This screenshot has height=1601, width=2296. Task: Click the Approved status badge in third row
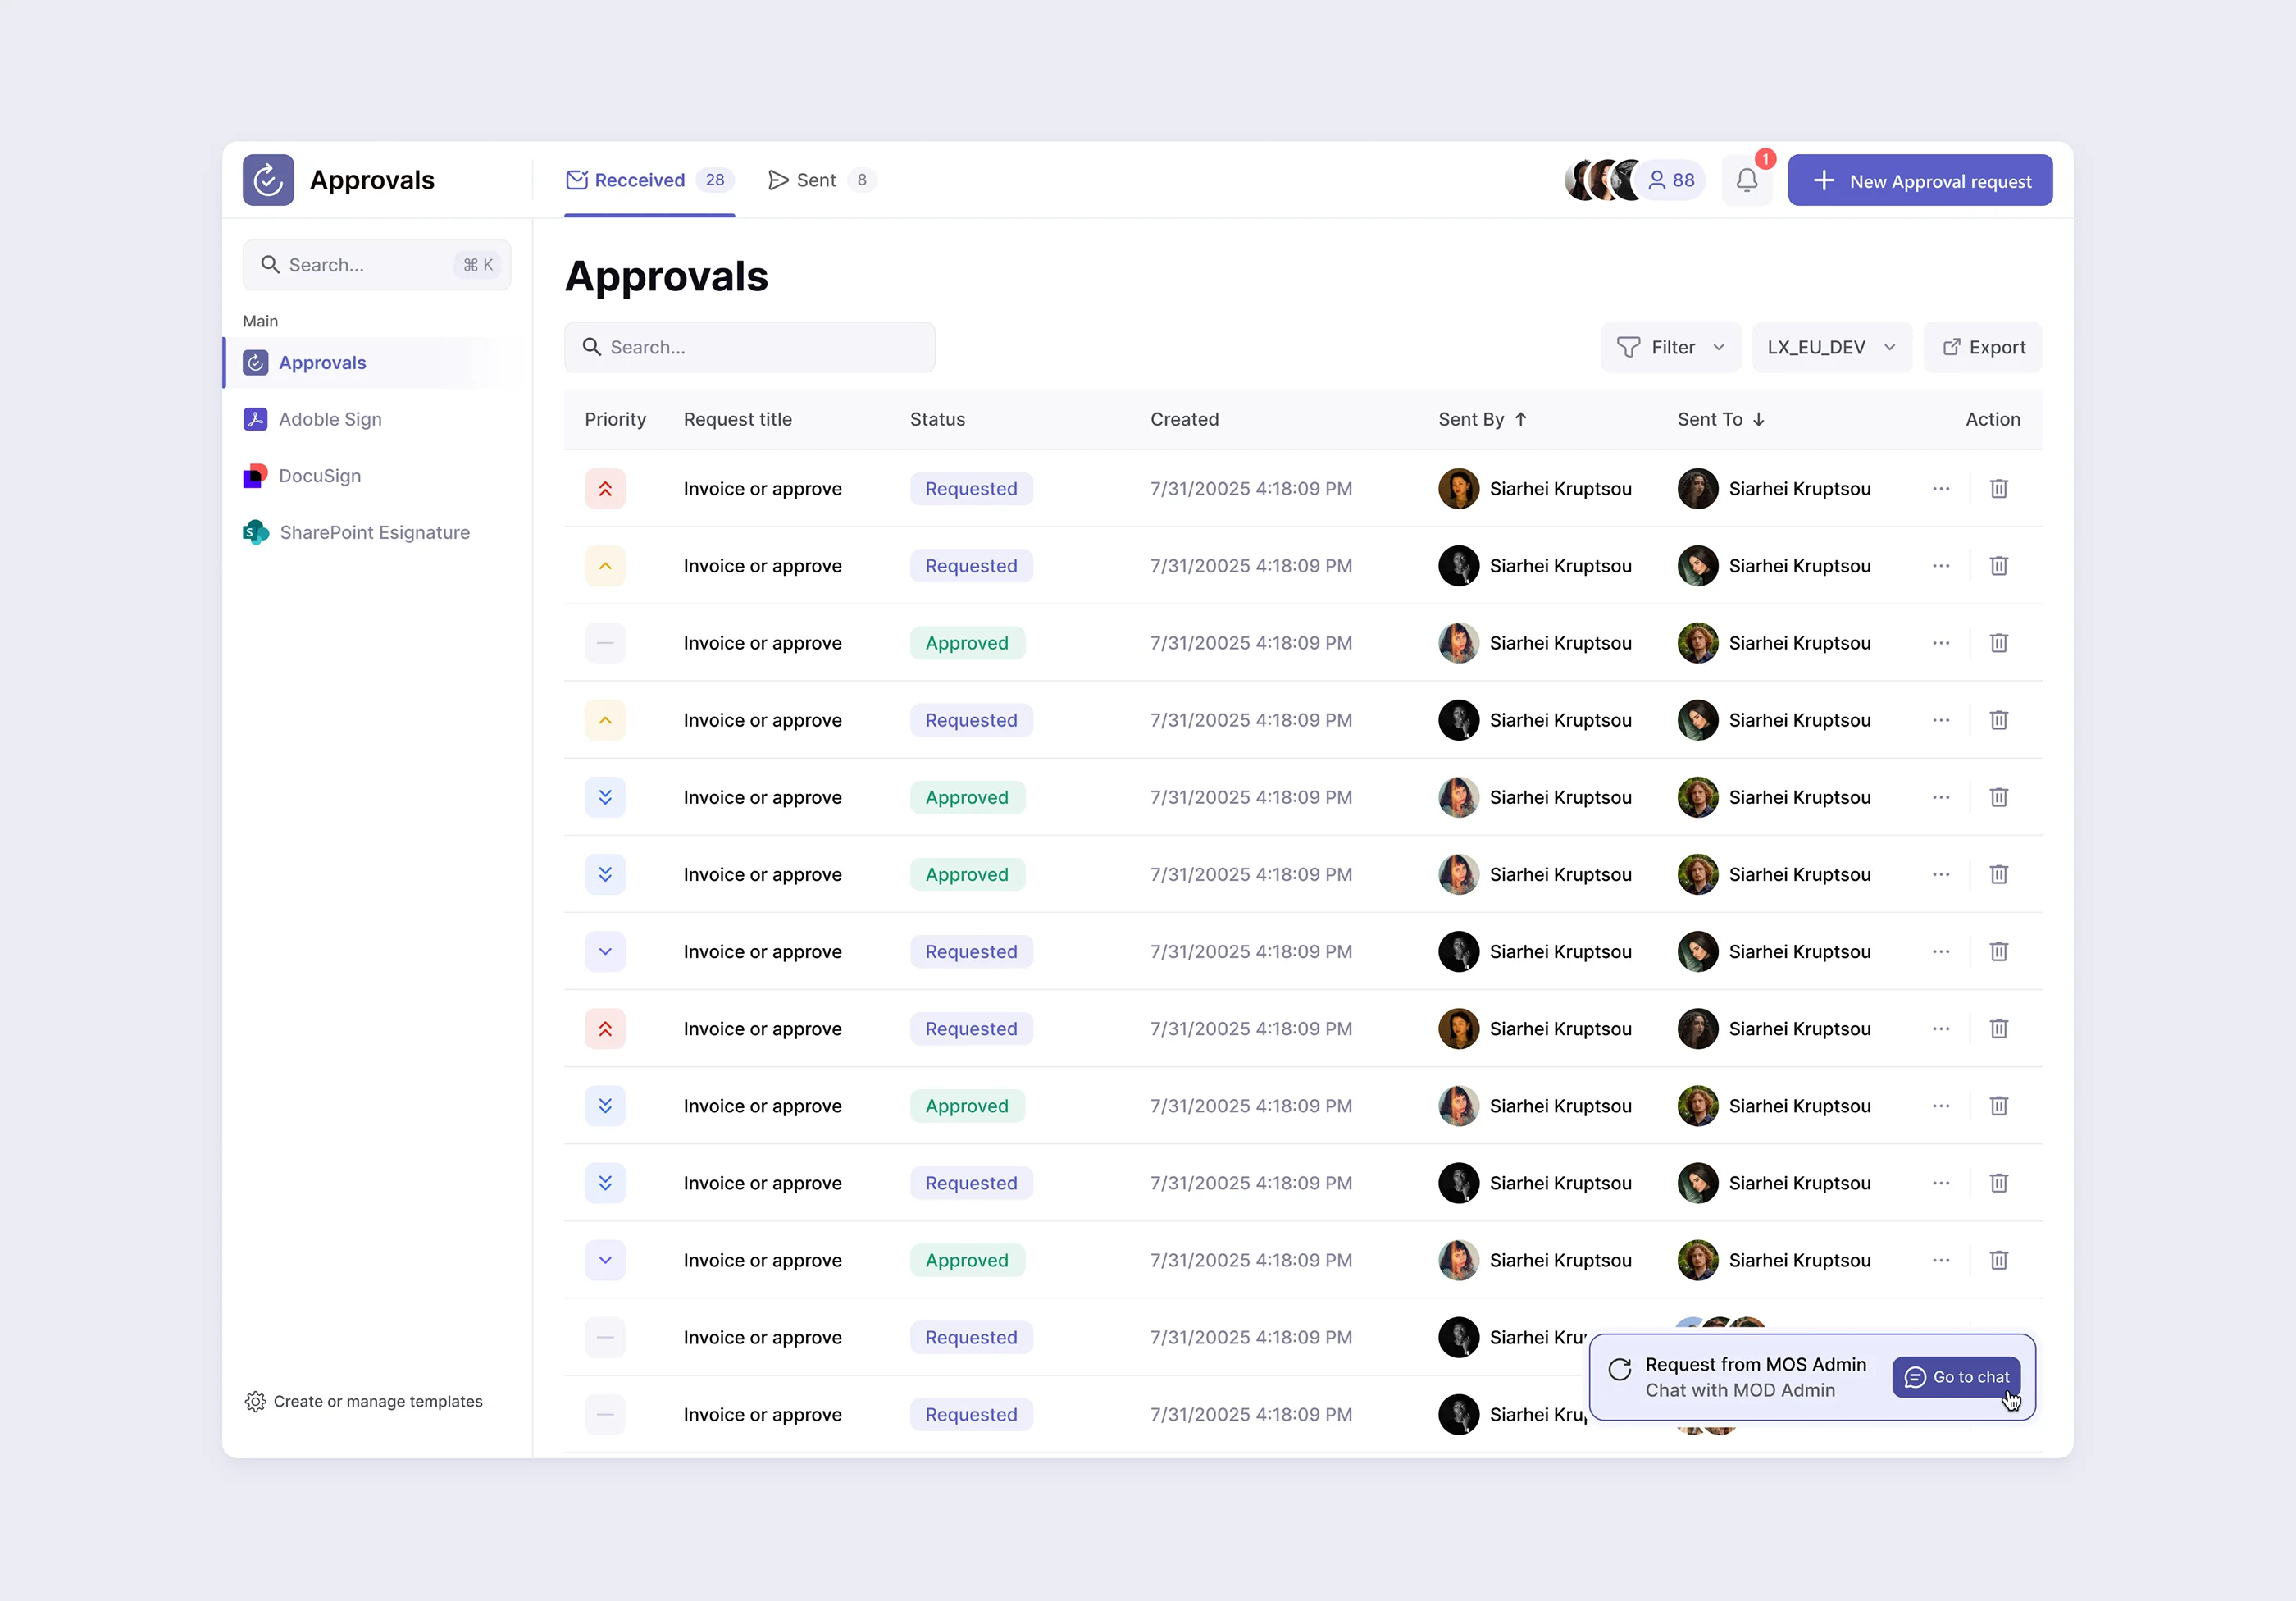966,643
